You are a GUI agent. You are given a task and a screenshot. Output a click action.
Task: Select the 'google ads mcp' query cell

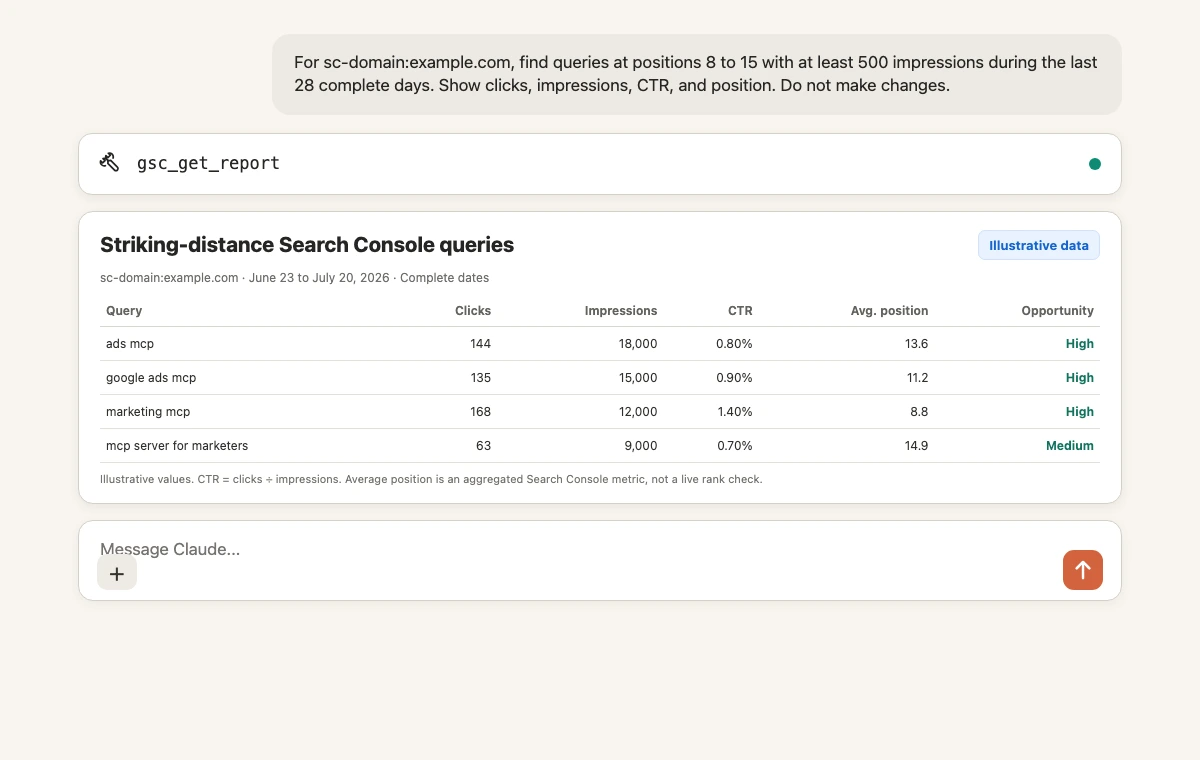(151, 378)
